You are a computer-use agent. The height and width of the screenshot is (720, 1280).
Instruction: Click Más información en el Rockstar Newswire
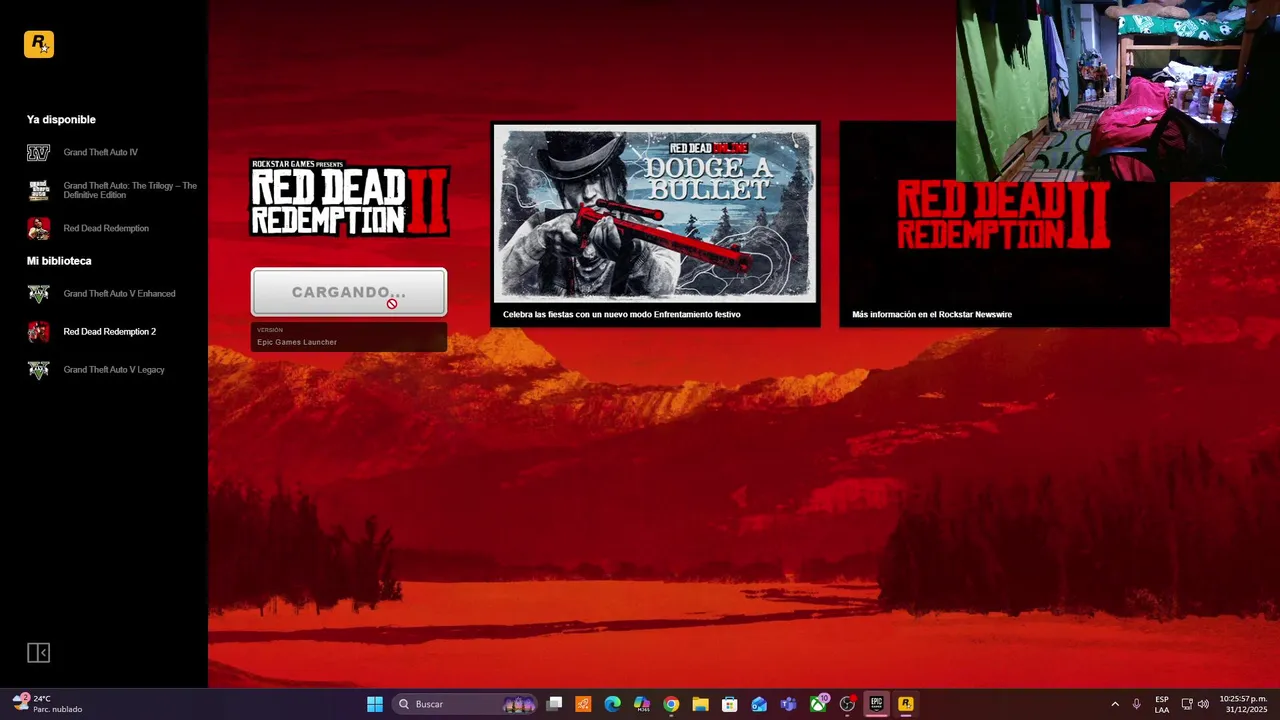pos(932,314)
